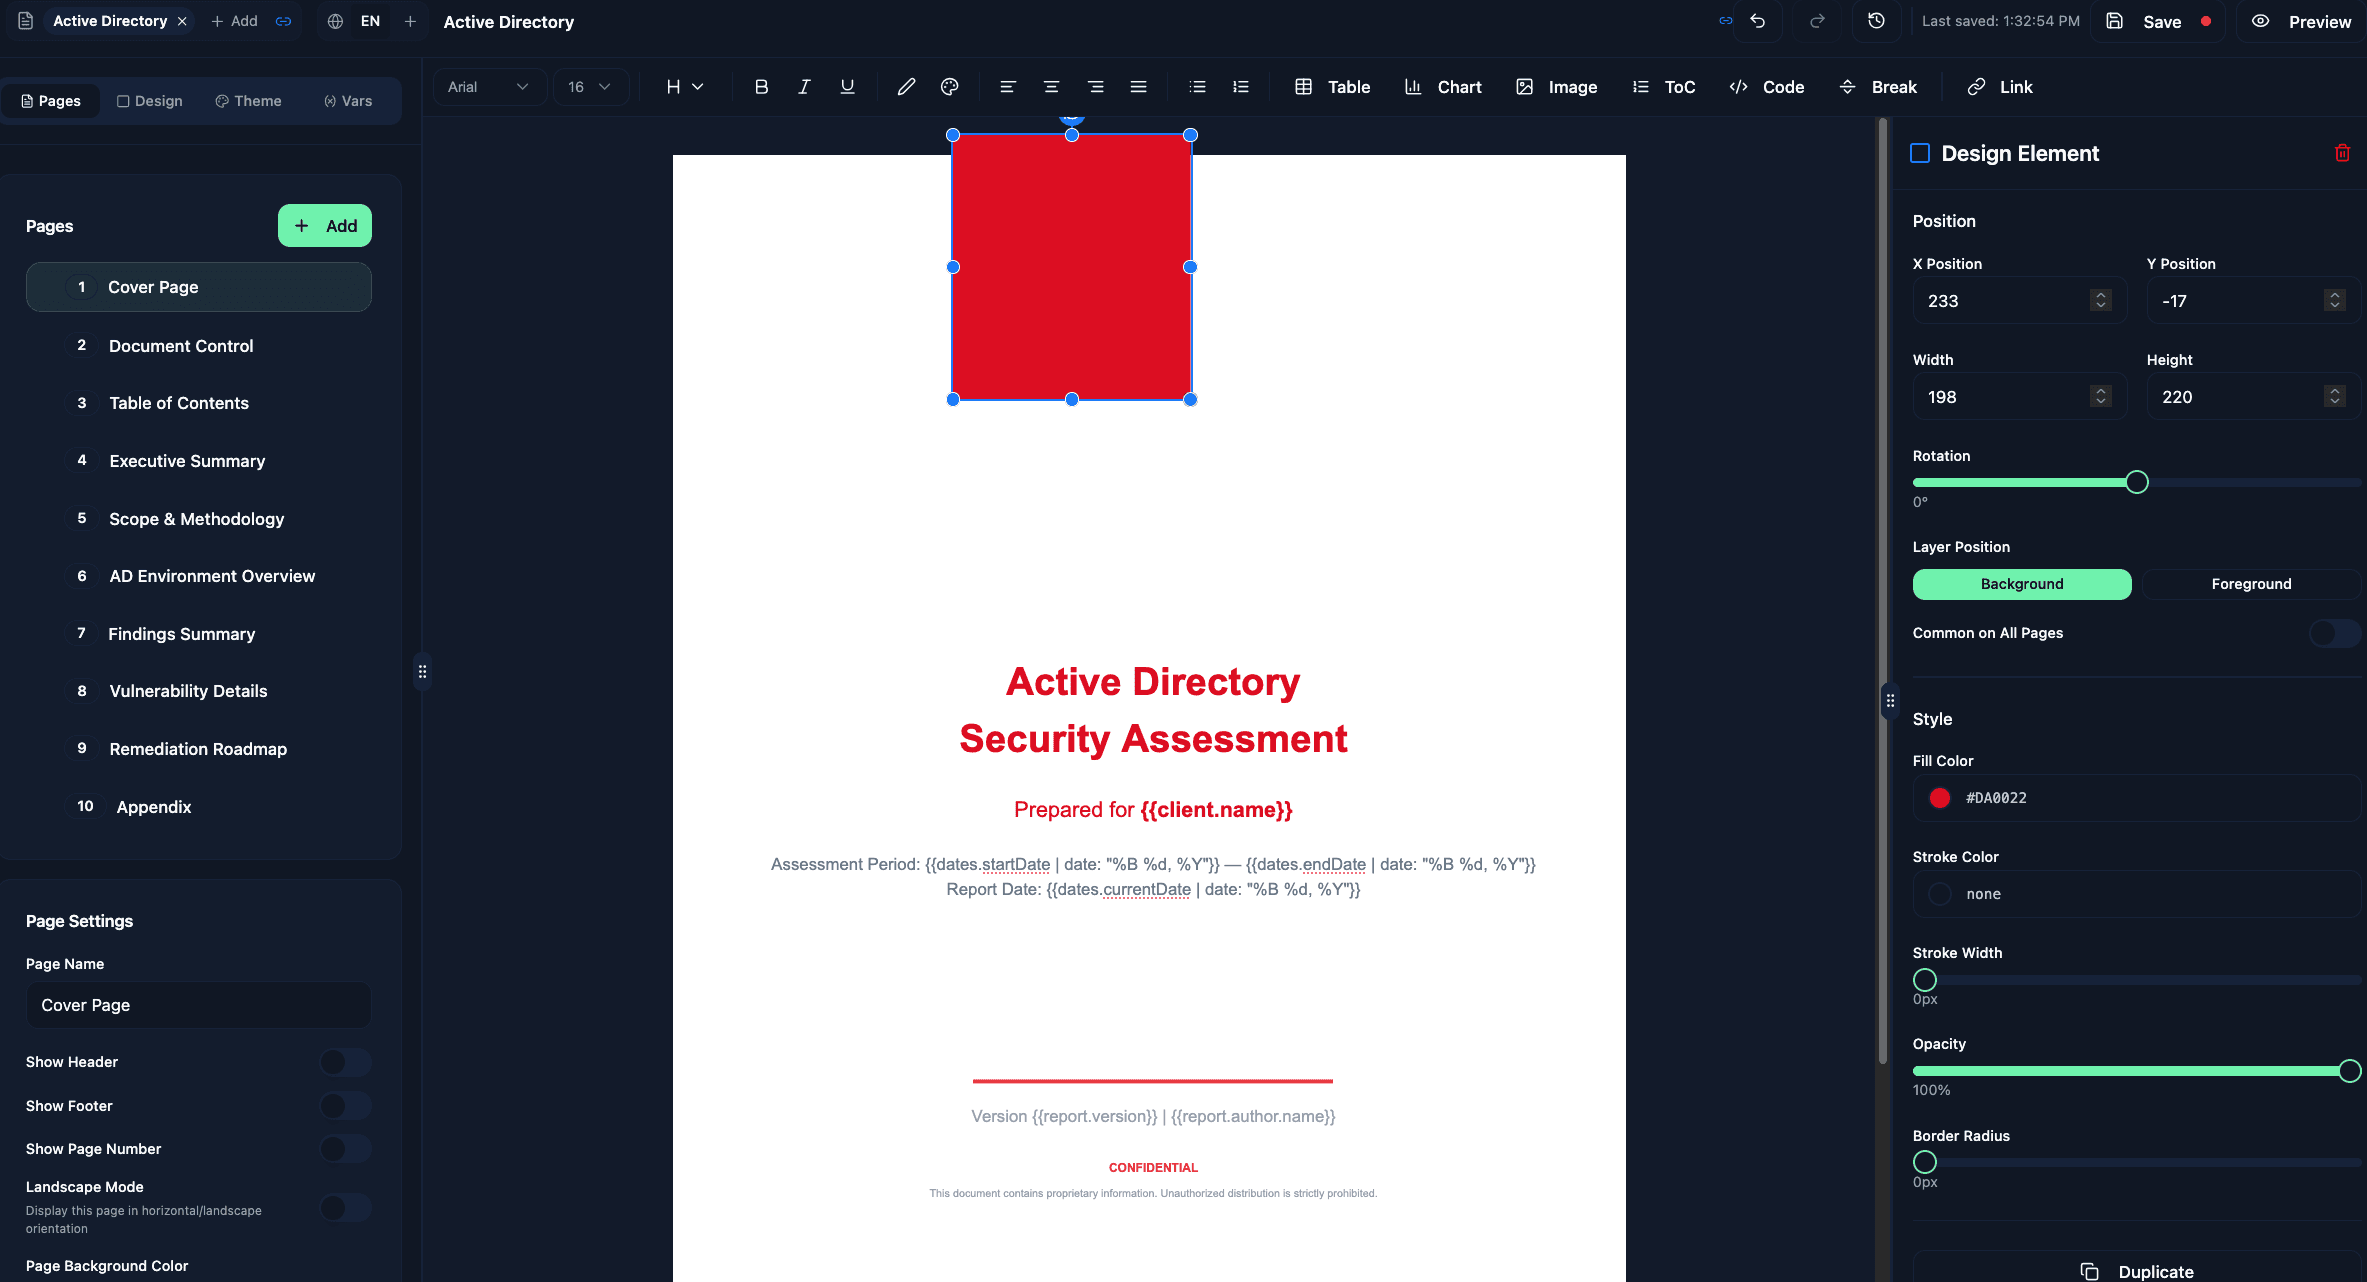The height and width of the screenshot is (1282, 2367).
Task: Open the Document Control page
Action: (x=199, y=346)
